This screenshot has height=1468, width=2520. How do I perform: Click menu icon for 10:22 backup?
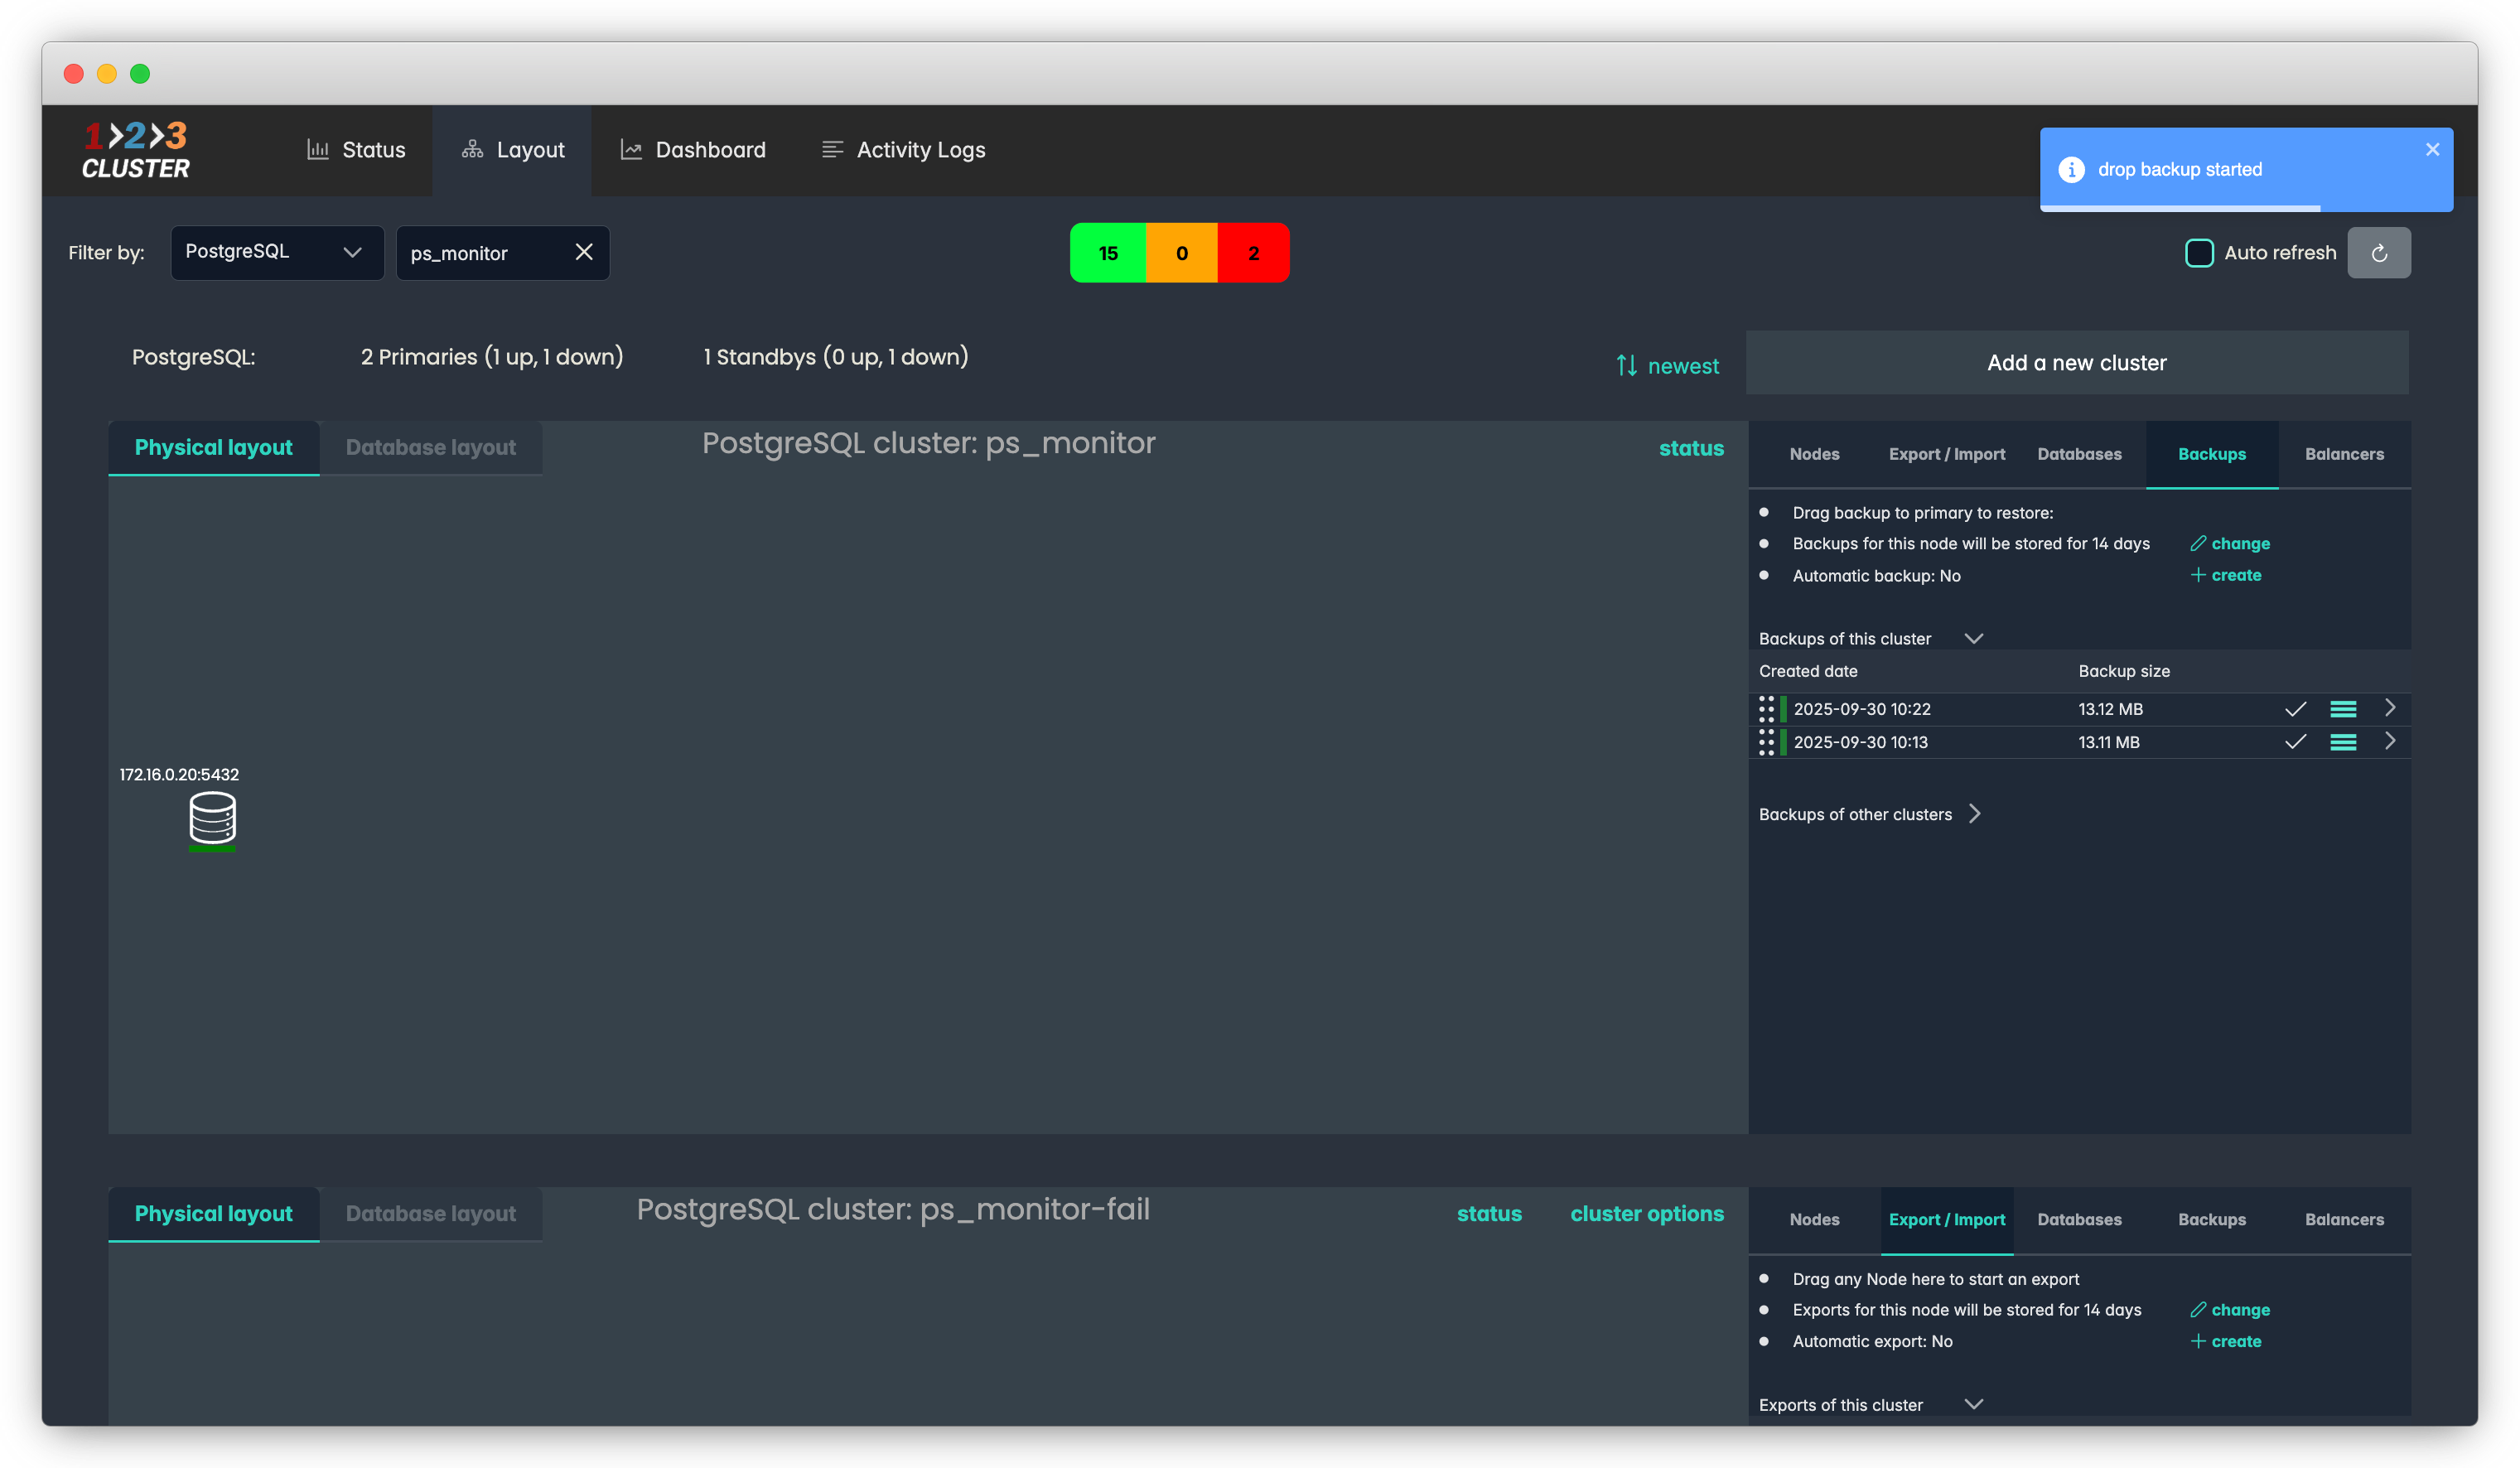tap(2343, 709)
